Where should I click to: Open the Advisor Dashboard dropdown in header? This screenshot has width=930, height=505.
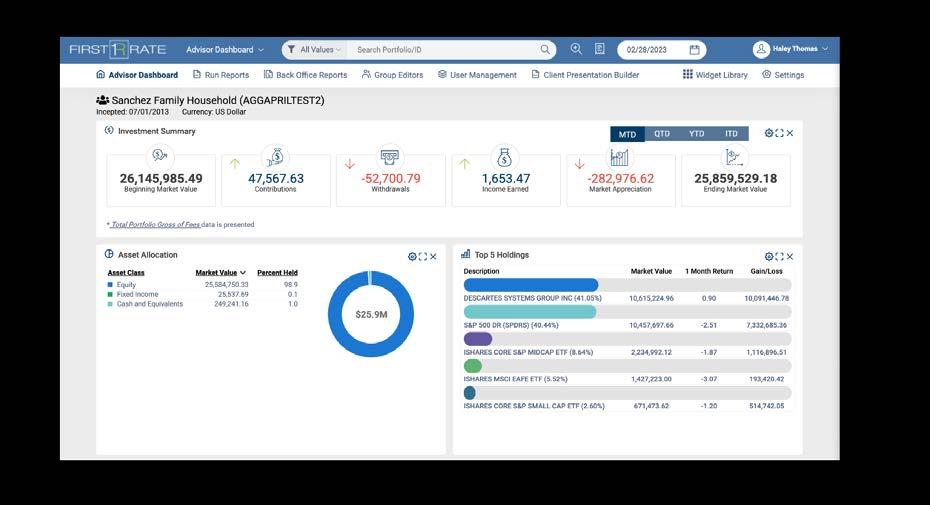click(225, 50)
